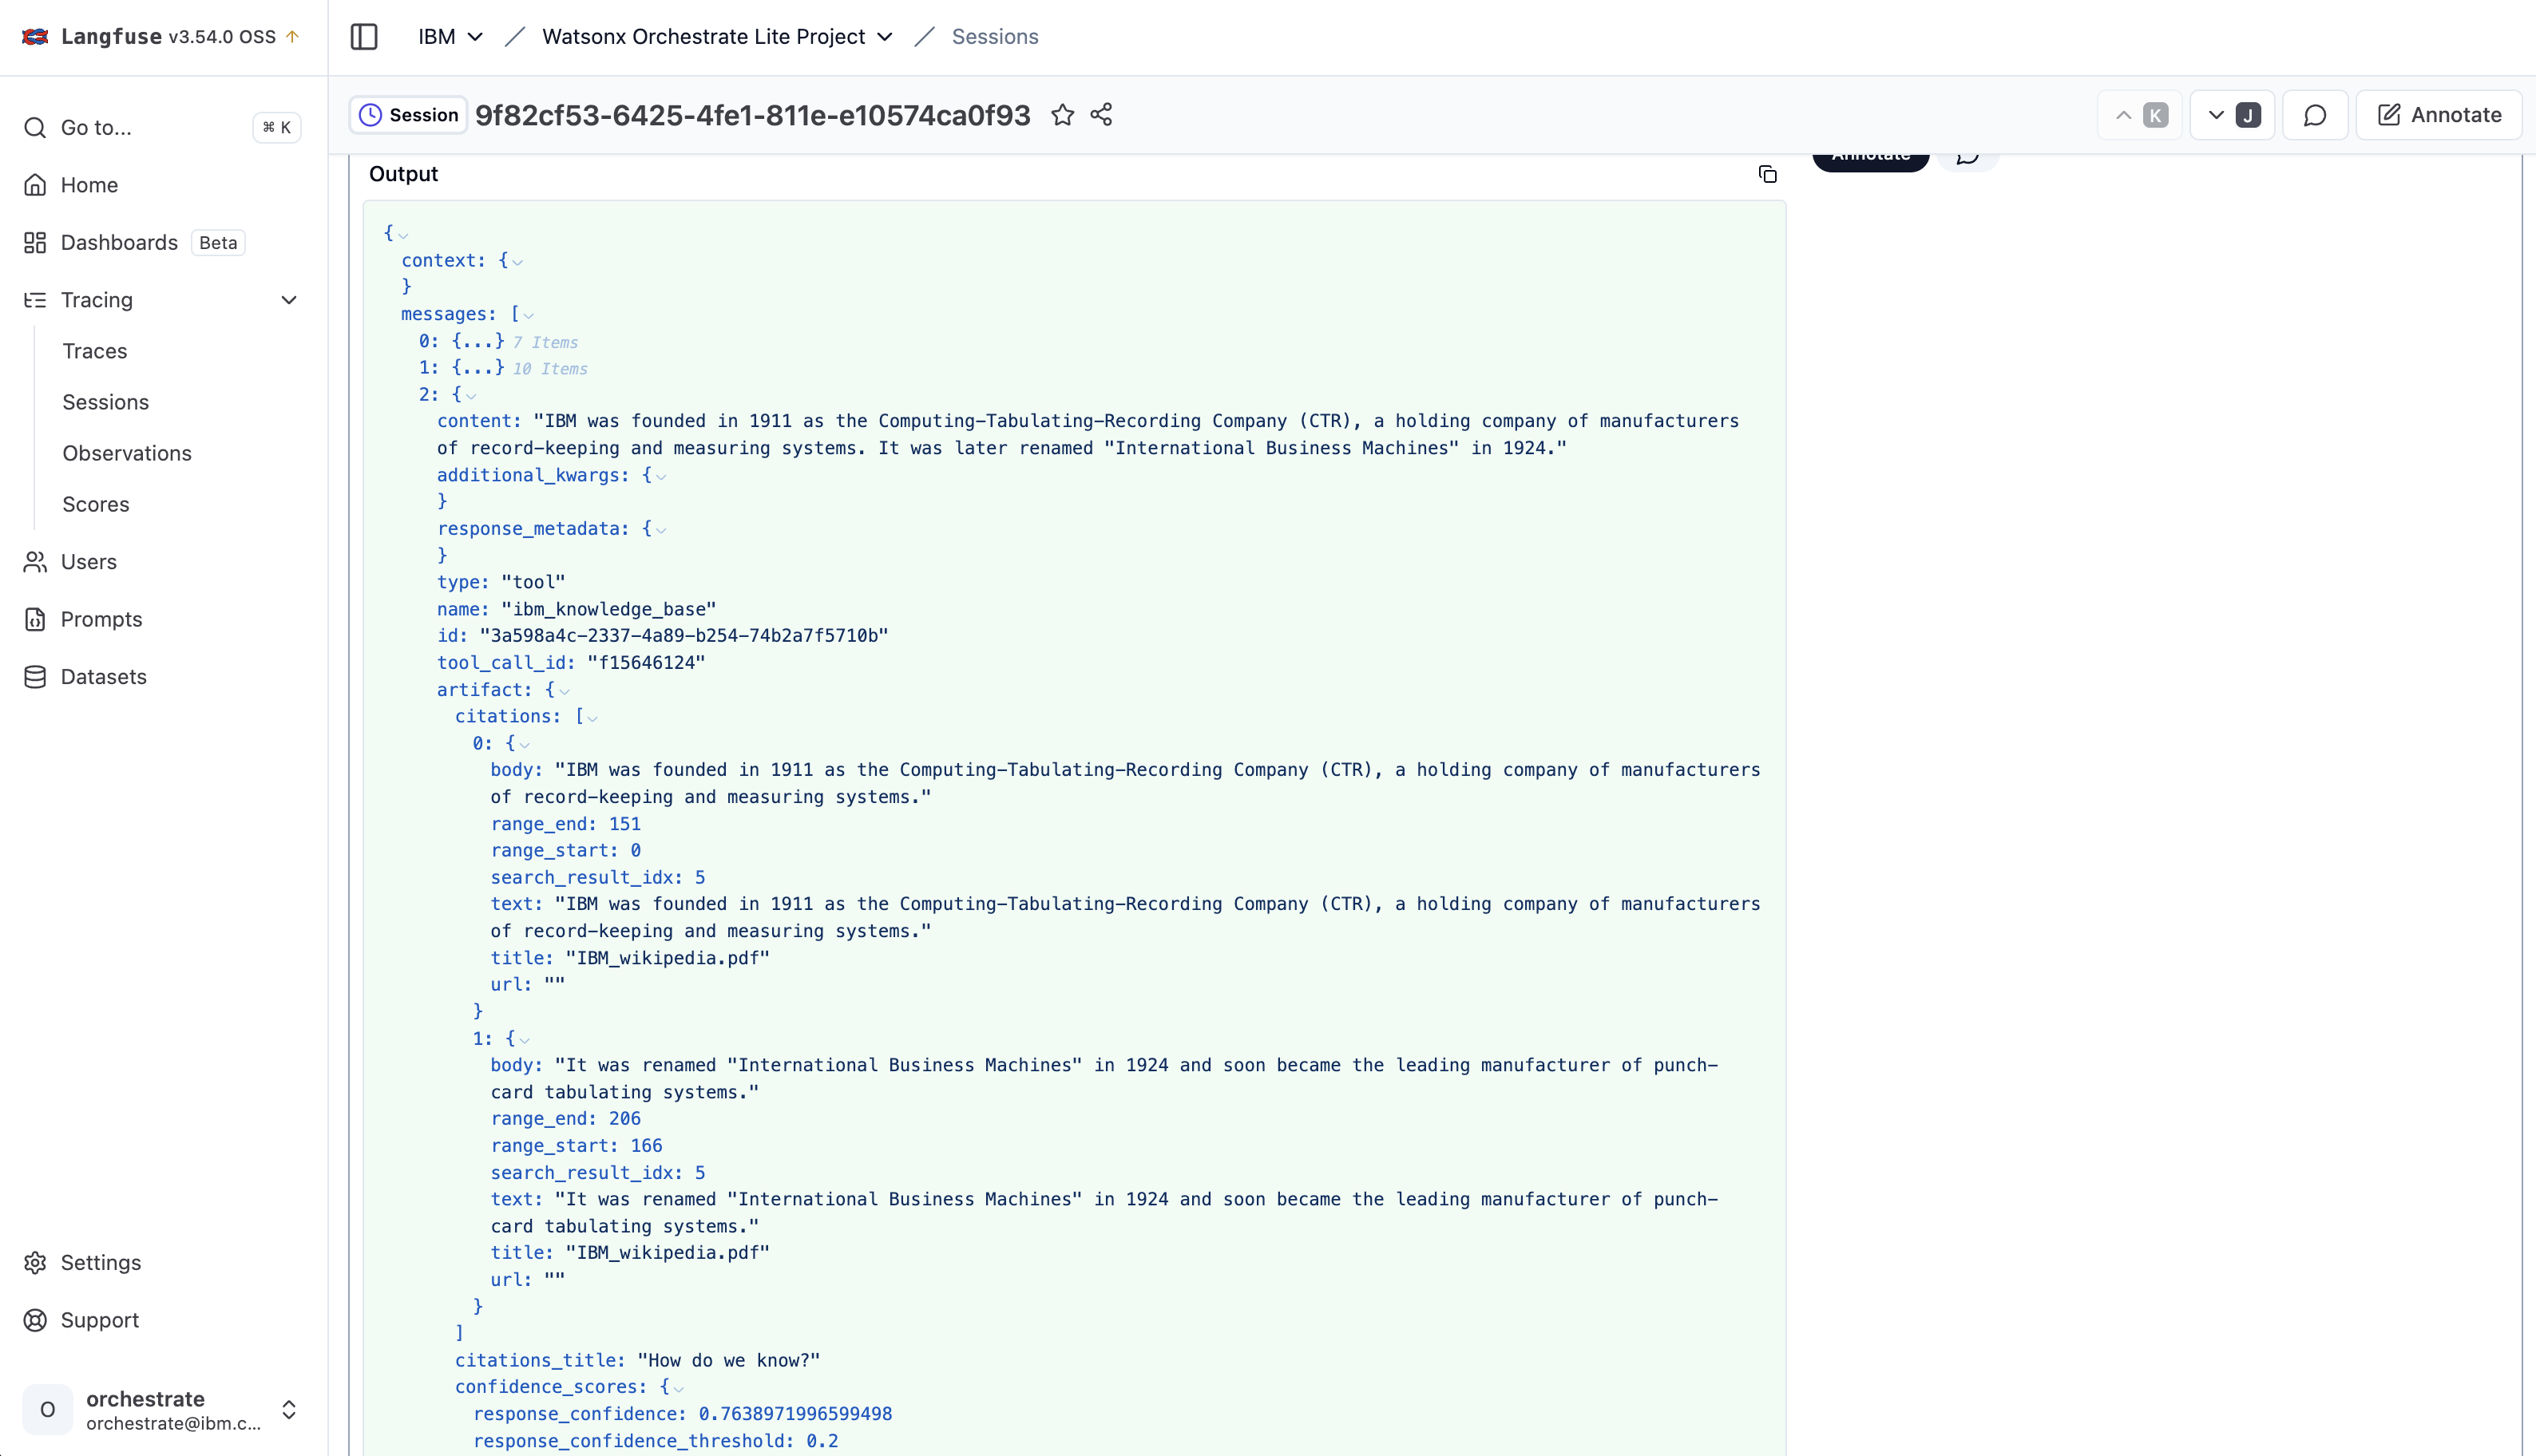Collapse confidence_scores object
Viewport: 2536px width, 1456px height.
(679, 1388)
